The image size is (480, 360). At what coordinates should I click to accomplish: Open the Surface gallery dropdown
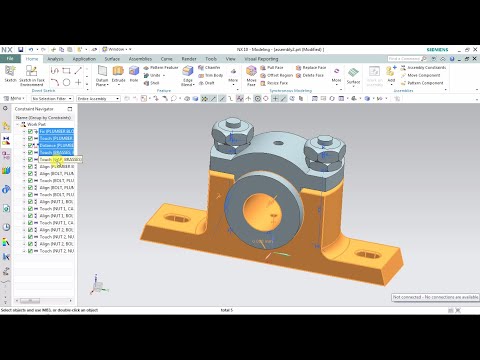[x=353, y=76]
